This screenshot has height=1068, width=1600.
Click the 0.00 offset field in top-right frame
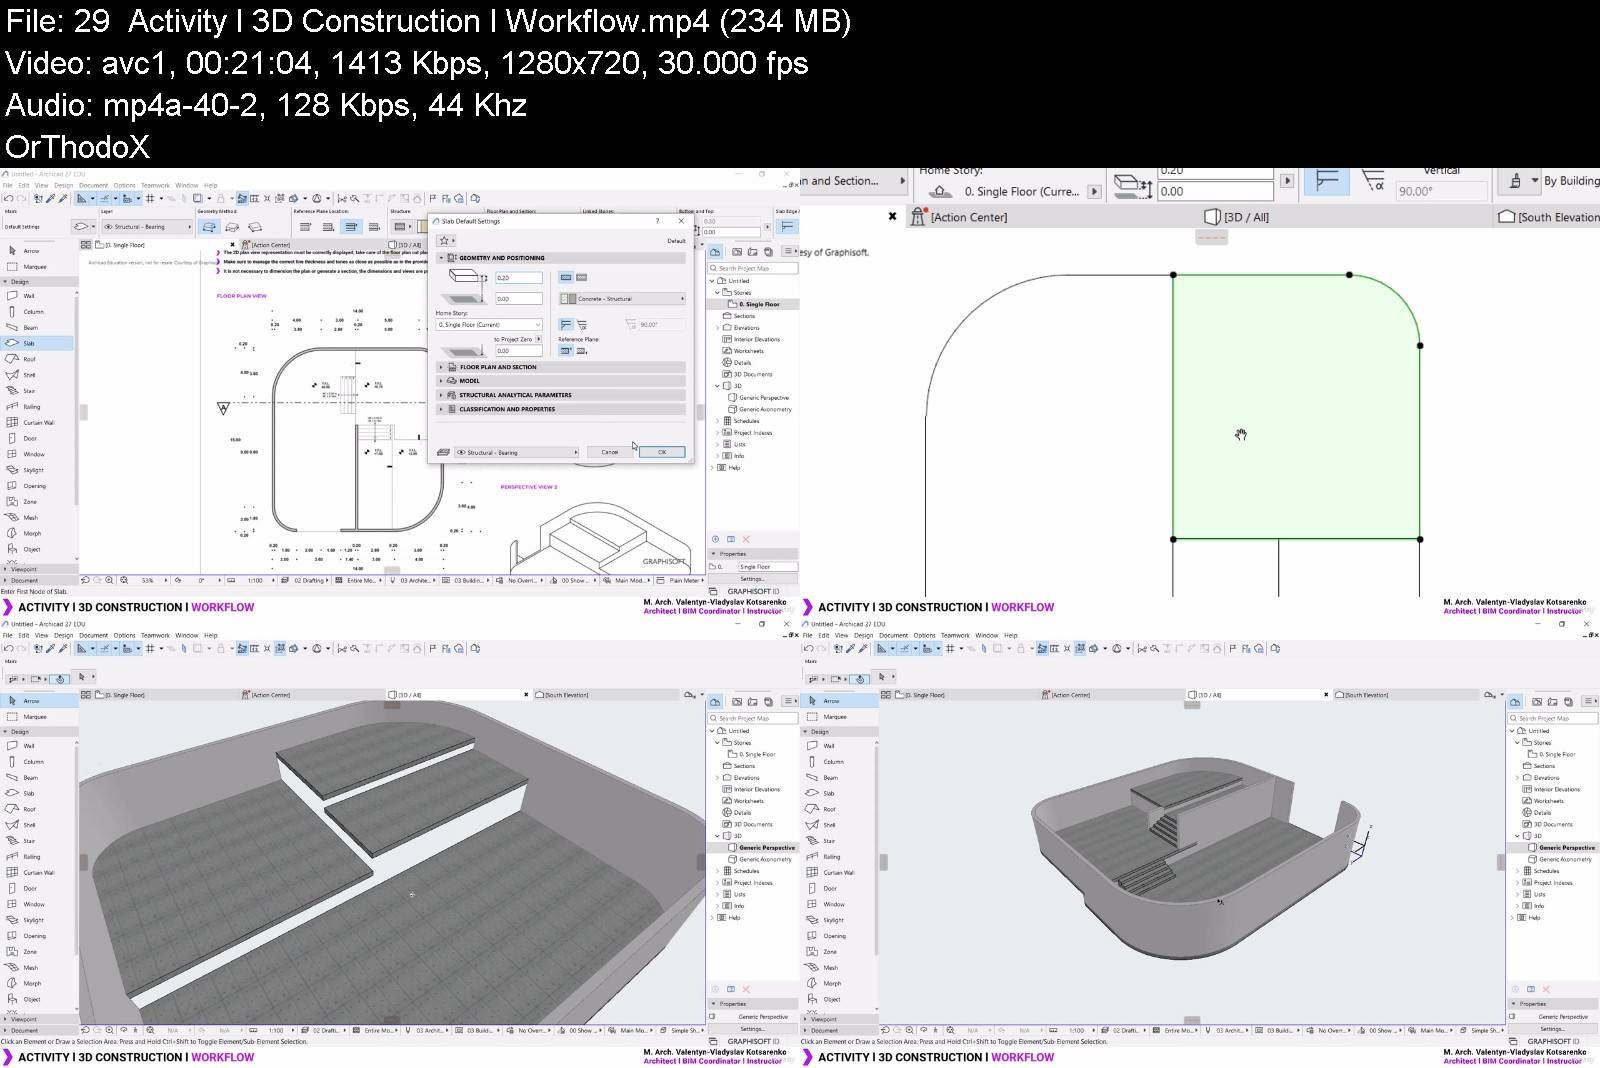tap(1216, 191)
